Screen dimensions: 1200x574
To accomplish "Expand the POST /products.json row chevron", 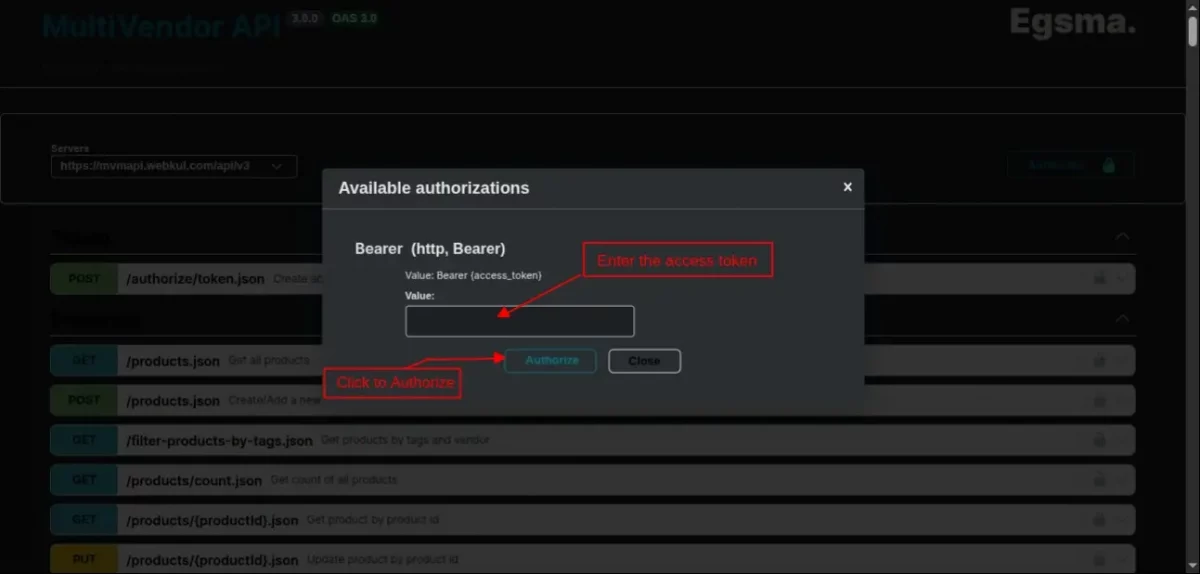I will point(1121,400).
